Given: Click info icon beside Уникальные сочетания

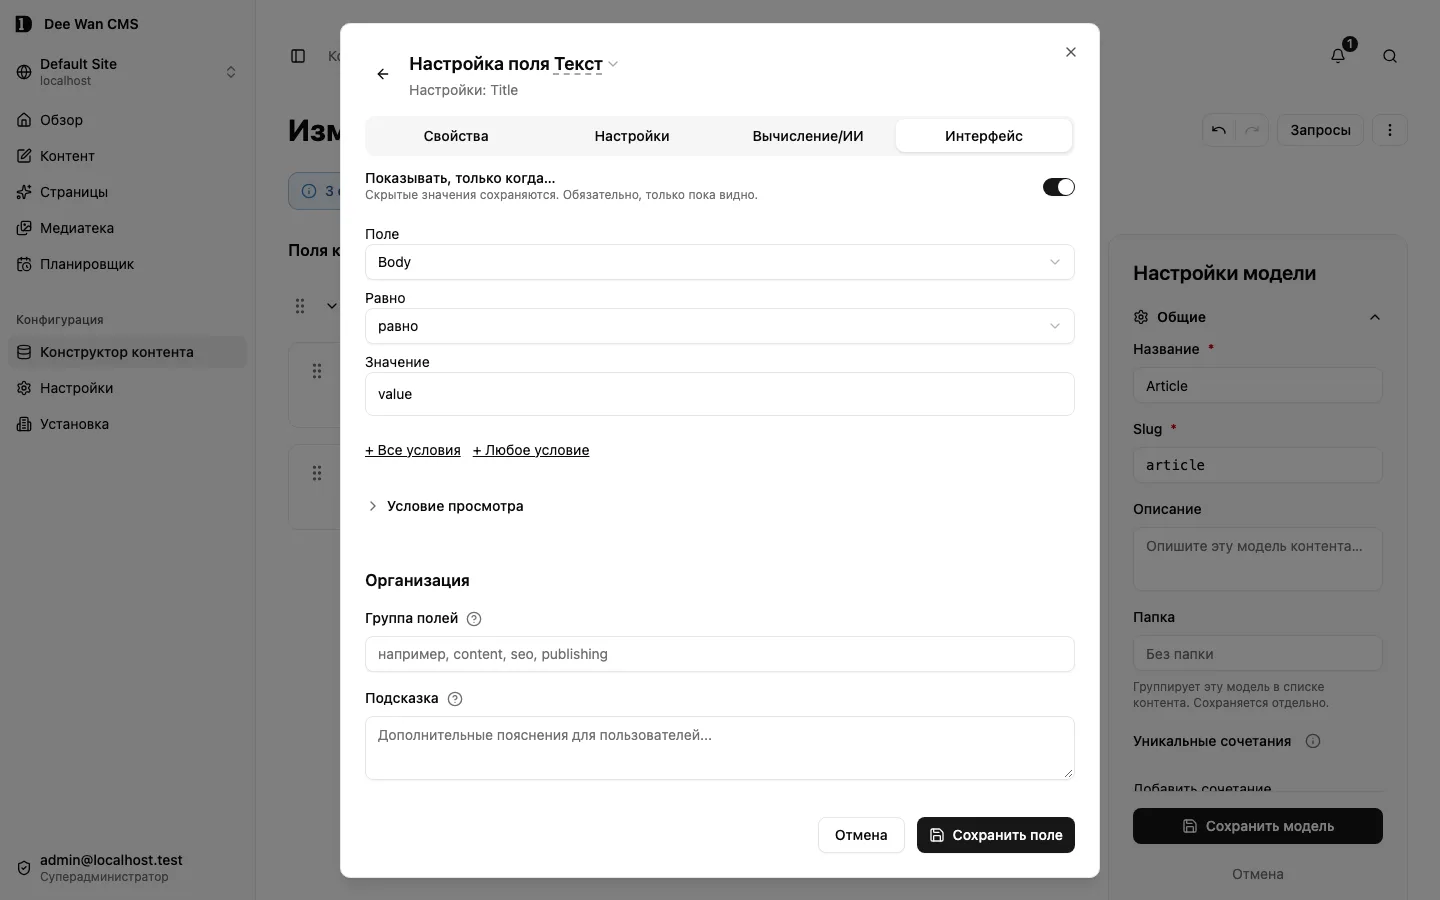Looking at the screenshot, I should [1313, 741].
